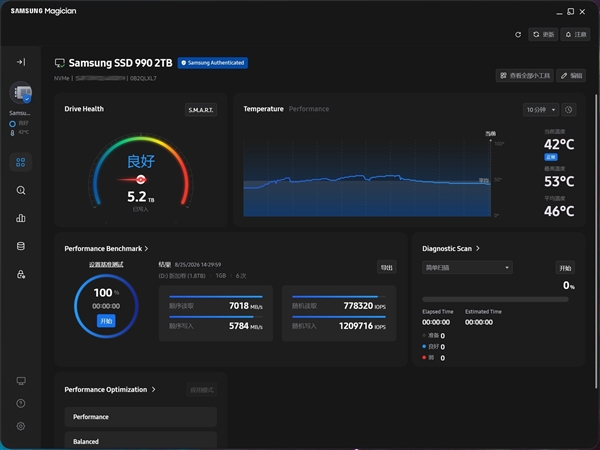Viewport: 600px width, 450px height.
Task: Expand the sidebar with the arrow icon
Action: tap(21, 62)
